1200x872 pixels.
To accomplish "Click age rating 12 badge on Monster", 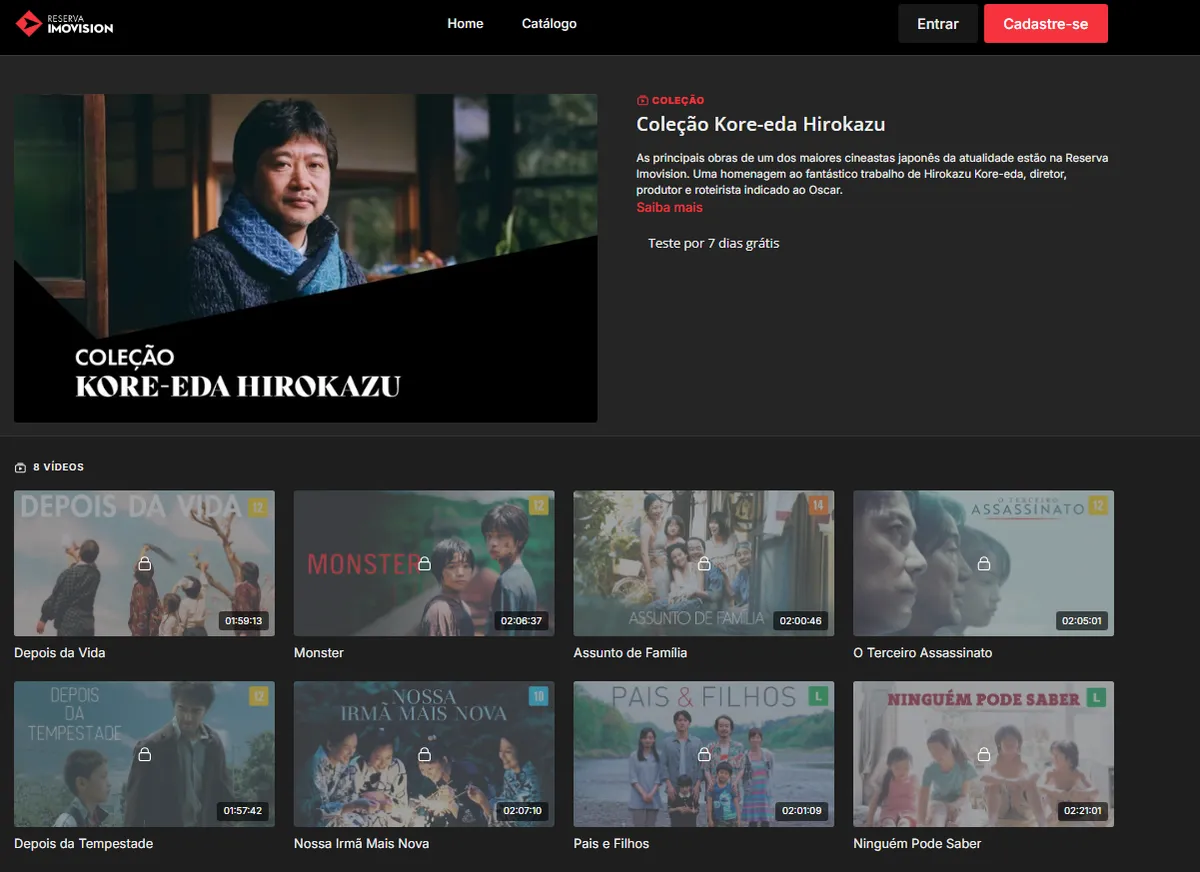I will [x=539, y=507].
